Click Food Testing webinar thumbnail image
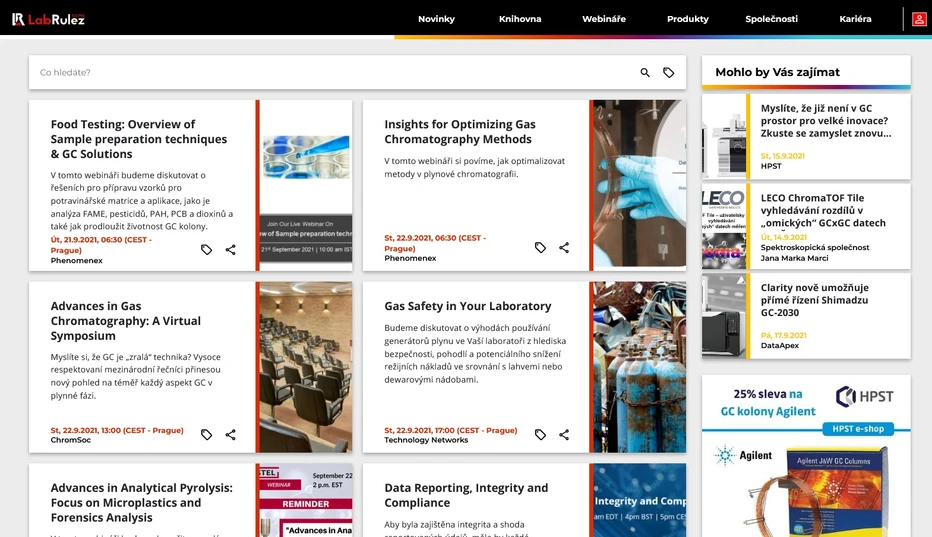 [306, 185]
